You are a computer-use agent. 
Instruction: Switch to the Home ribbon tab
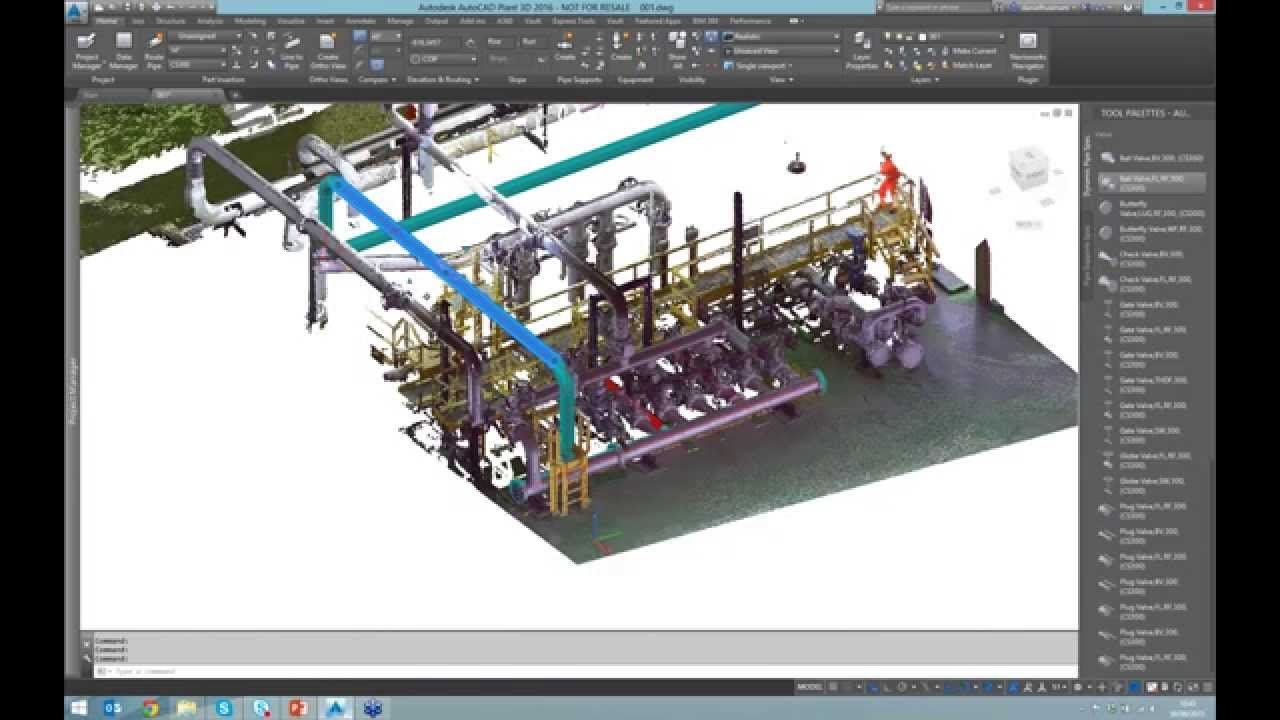click(106, 20)
